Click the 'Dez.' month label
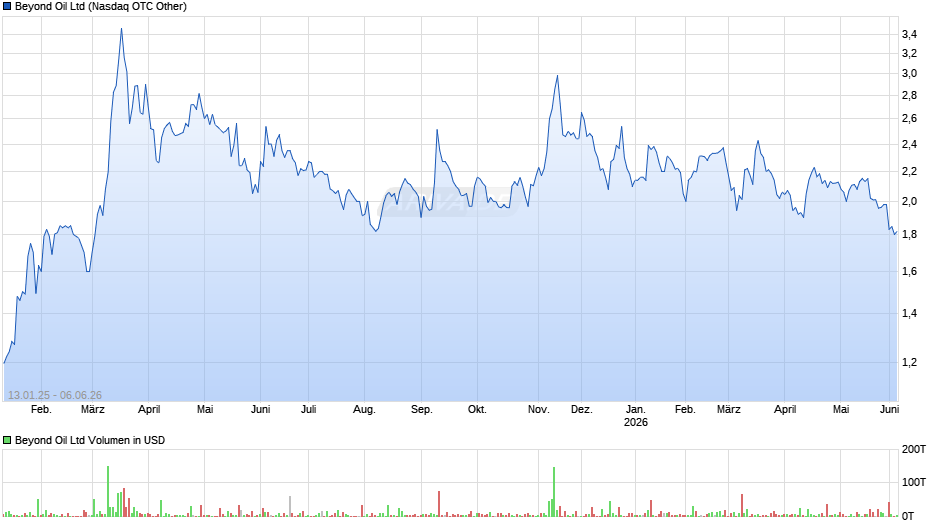 (582, 410)
